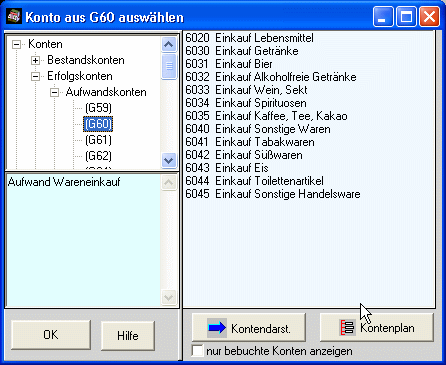Screen dimensions: 446x365
Task: Open the Kontenplan button
Action: tap(377, 327)
